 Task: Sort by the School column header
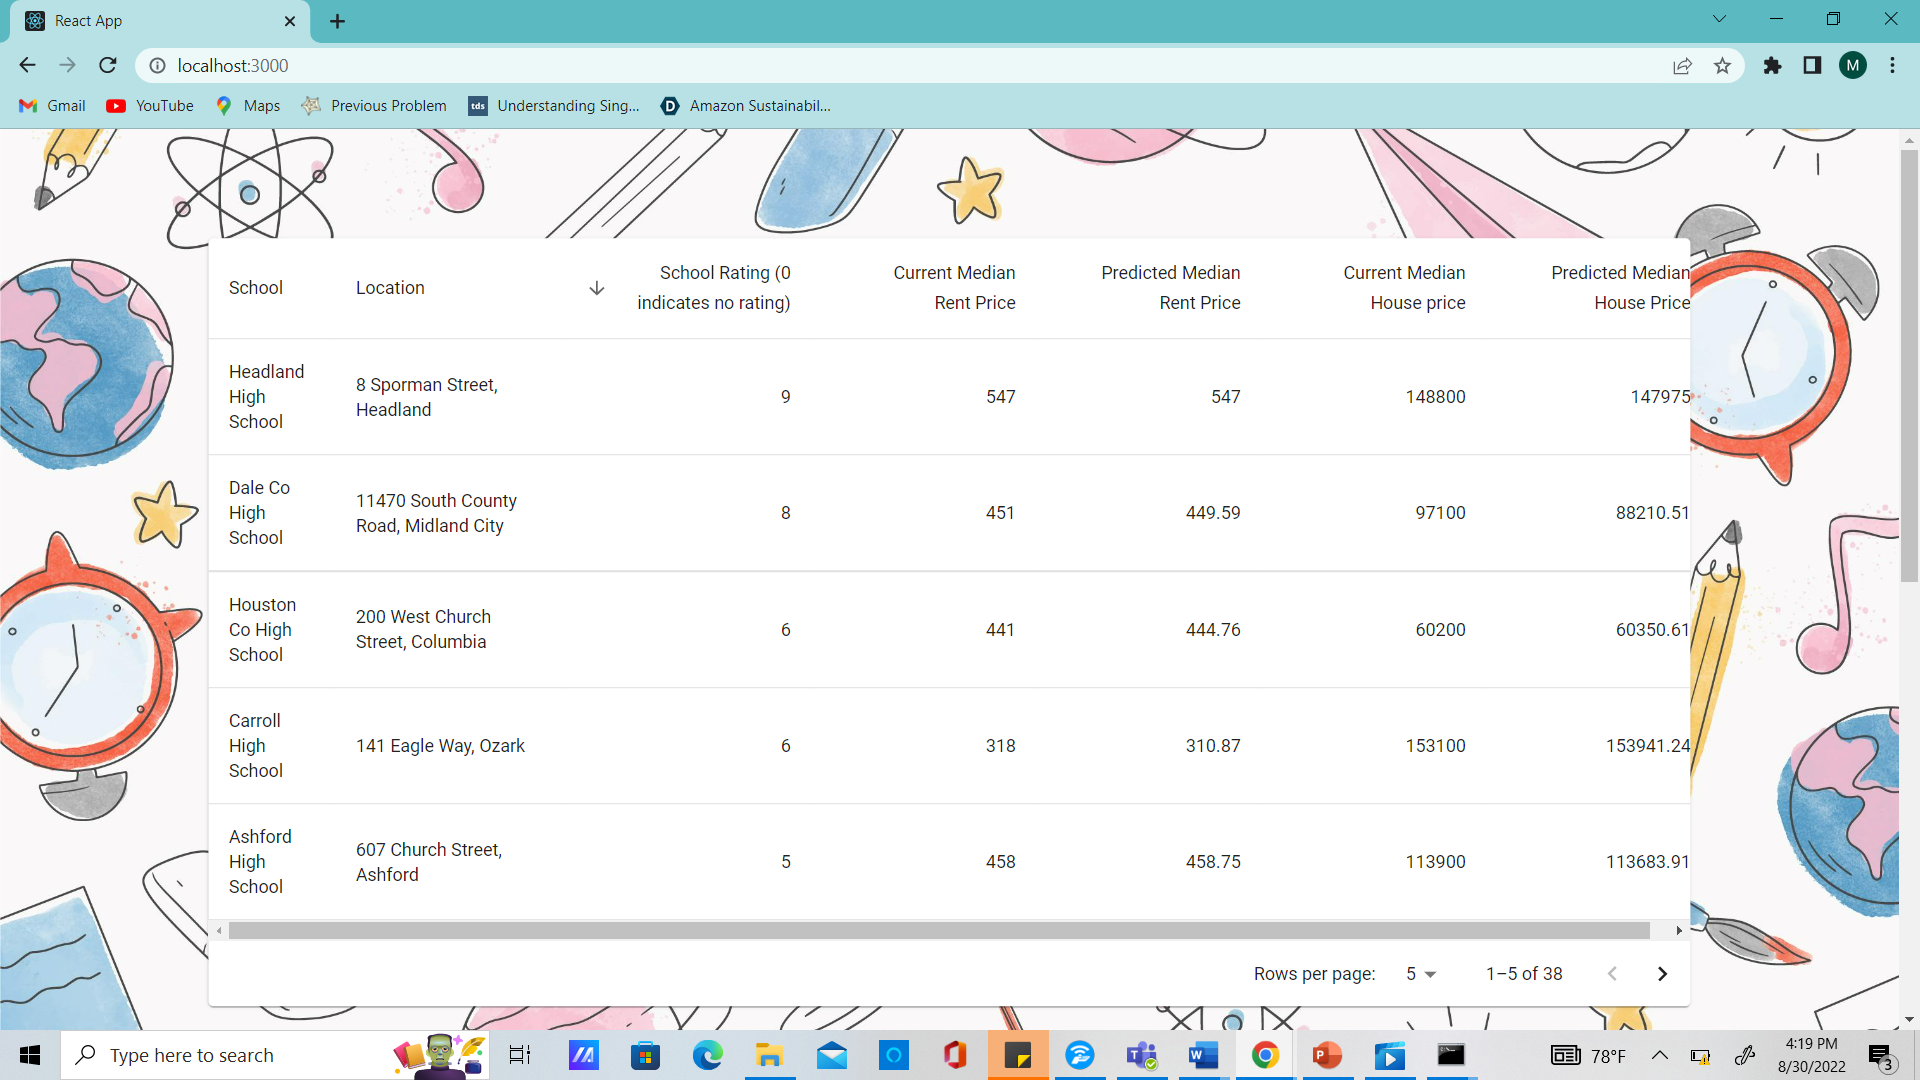tap(256, 288)
